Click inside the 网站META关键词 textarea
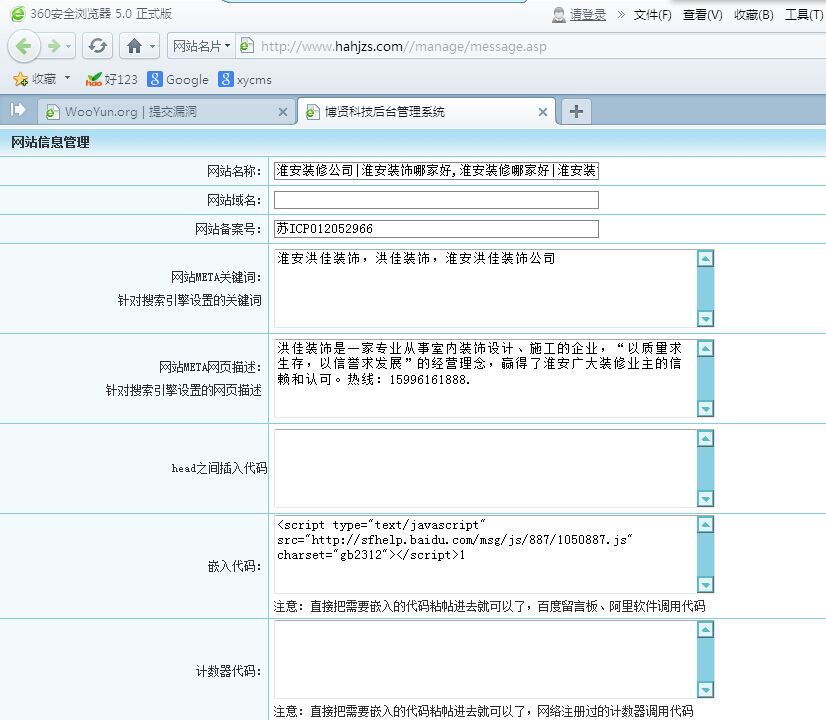 click(486, 289)
